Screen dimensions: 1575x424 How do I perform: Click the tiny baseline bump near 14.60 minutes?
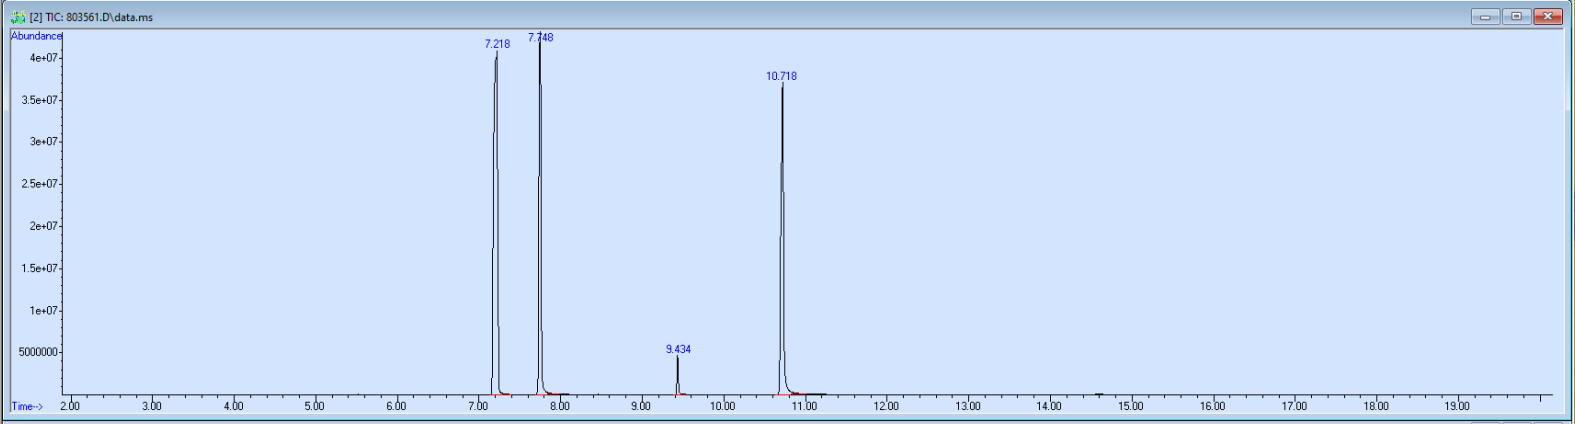coord(1099,394)
